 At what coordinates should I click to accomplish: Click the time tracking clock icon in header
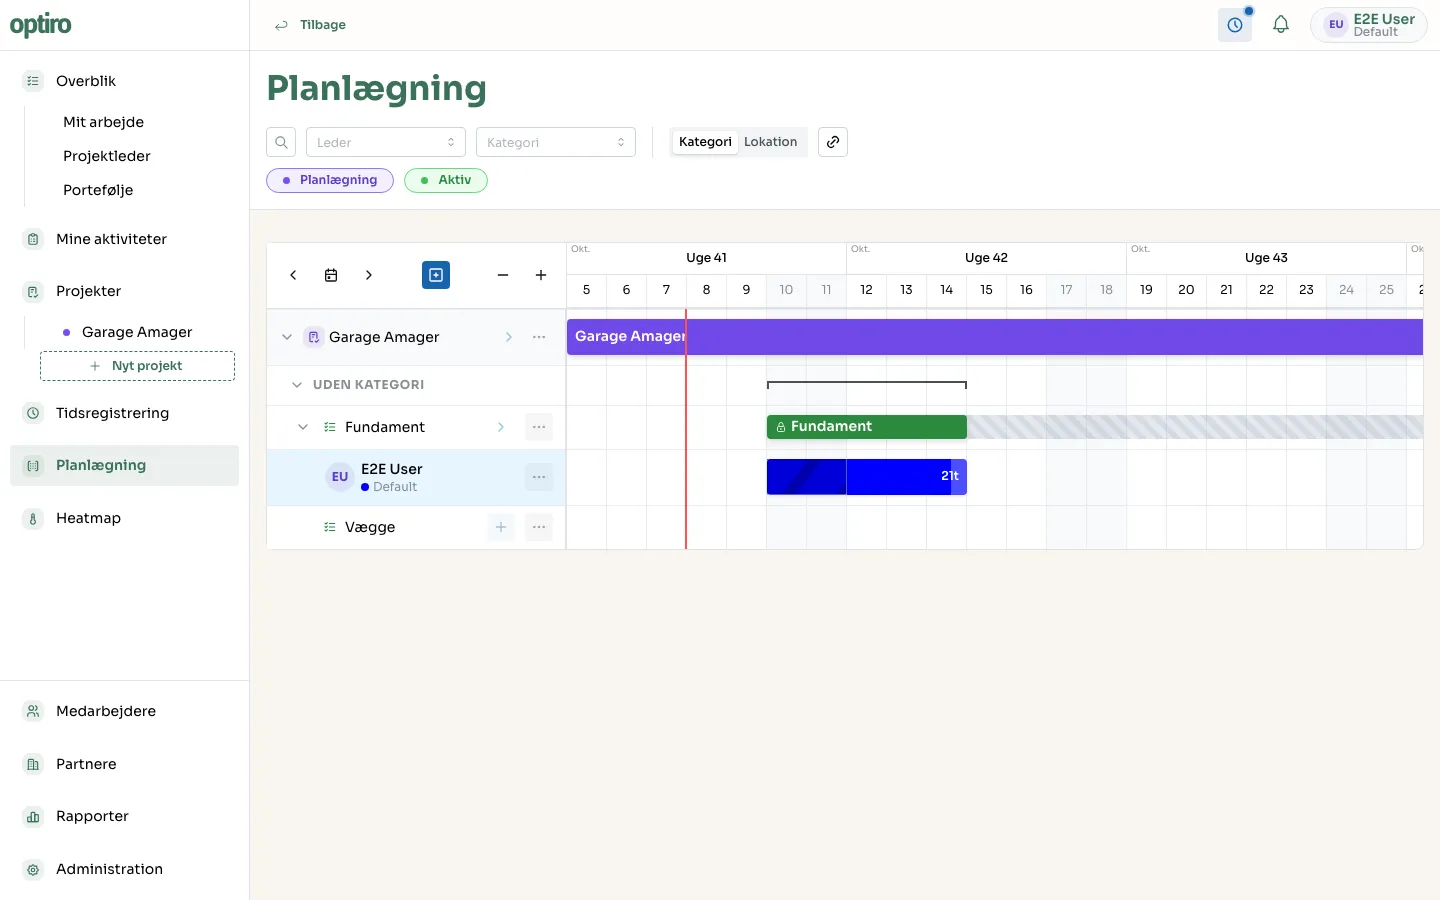pos(1235,25)
